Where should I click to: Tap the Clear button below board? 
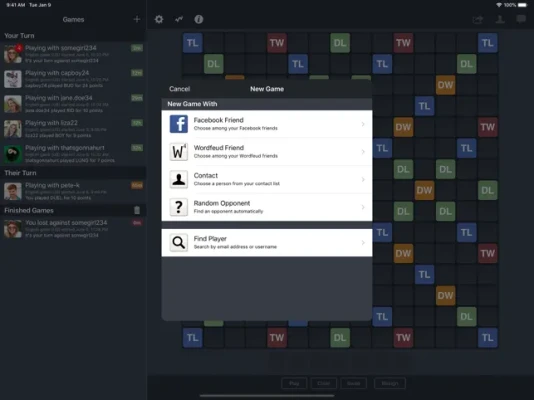click(x=324, y=383)
